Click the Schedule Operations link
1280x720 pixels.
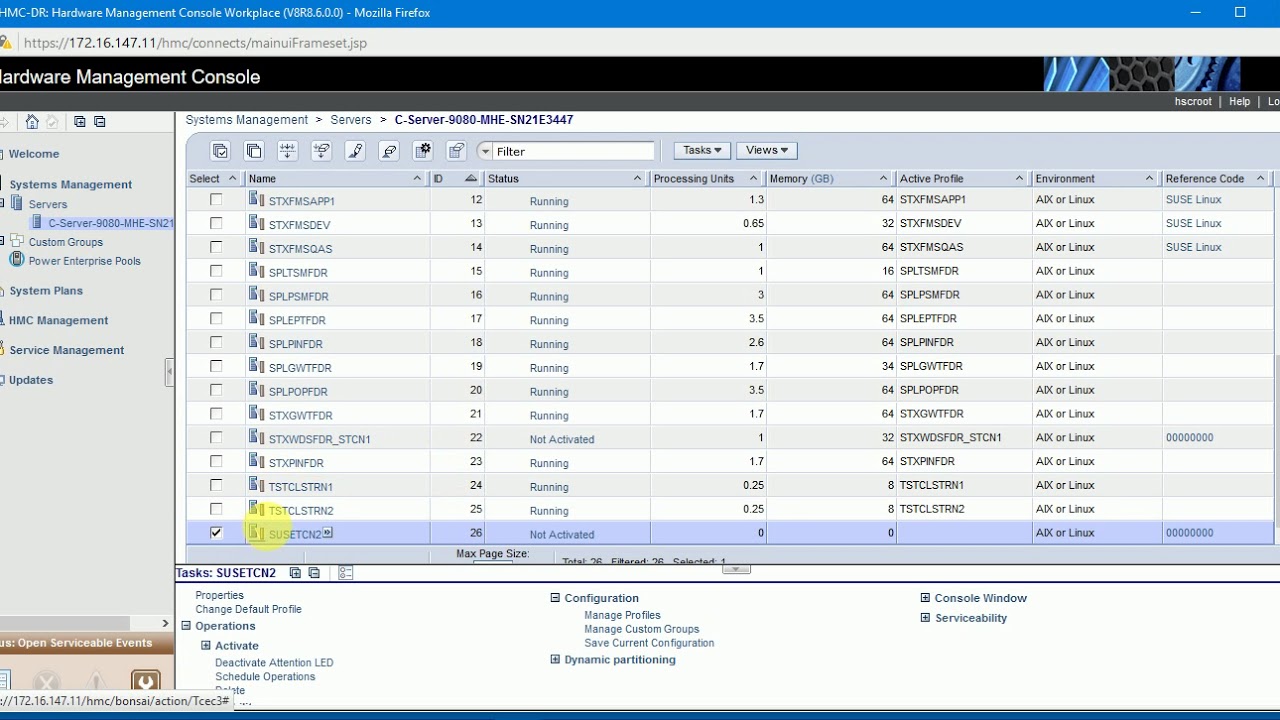click(x=265, y=677)
